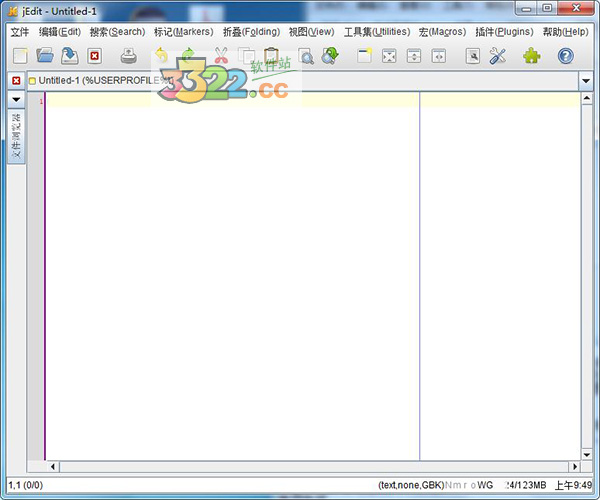Expand the buffer switcher dropdown arrow

pyautogui.click(x=585, y=80)
